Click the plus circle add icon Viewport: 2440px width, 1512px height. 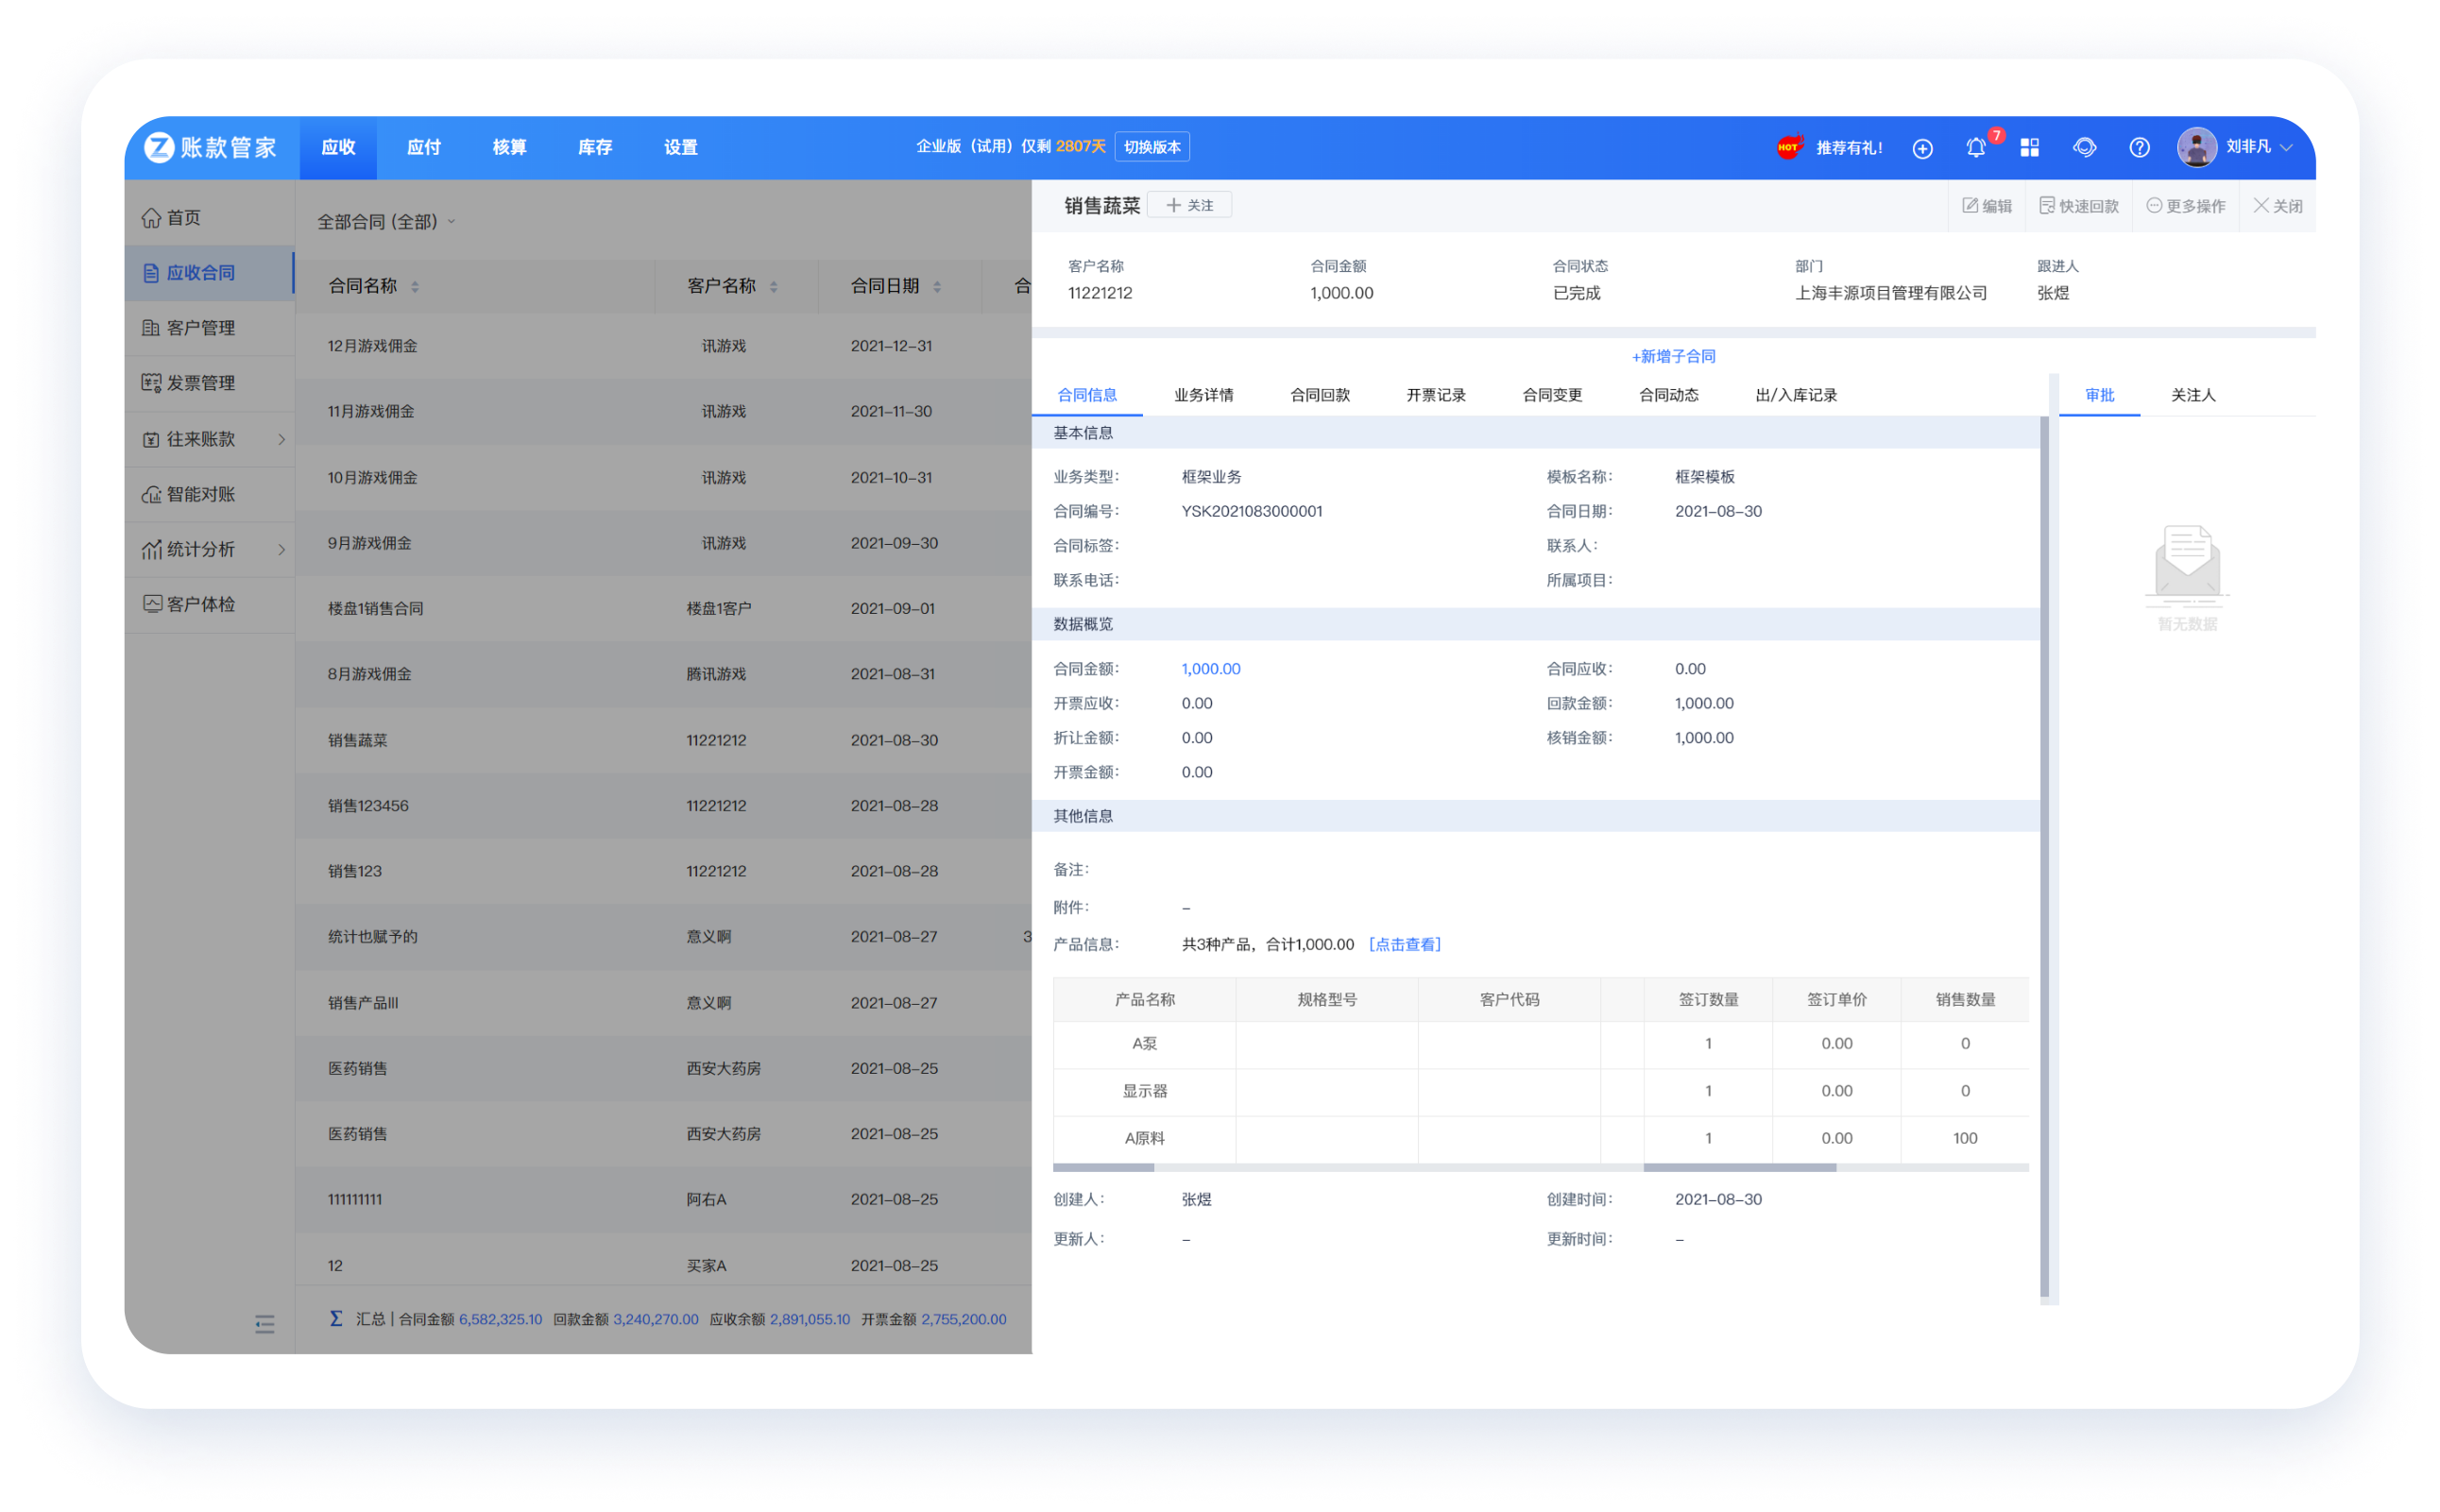(1922, 148)
